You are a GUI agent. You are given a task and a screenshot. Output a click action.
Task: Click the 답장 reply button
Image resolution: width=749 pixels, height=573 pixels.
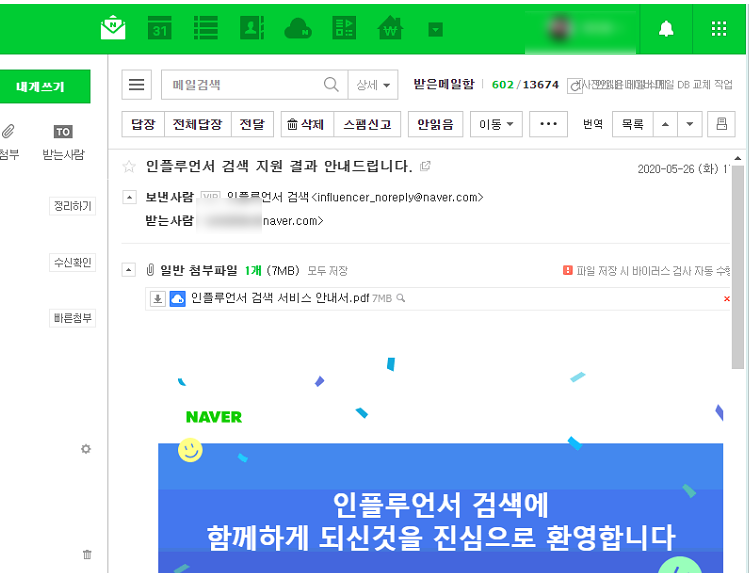pyautogui.click(x=143, y=124)
